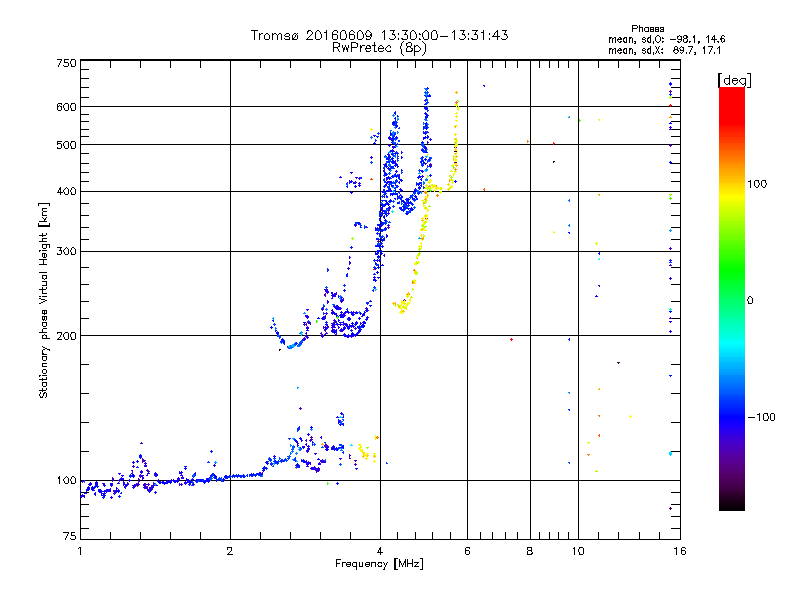Screen dimensions: 800x600
Task: Select the y-axis tick label "200"
Action: coord(66,336)
